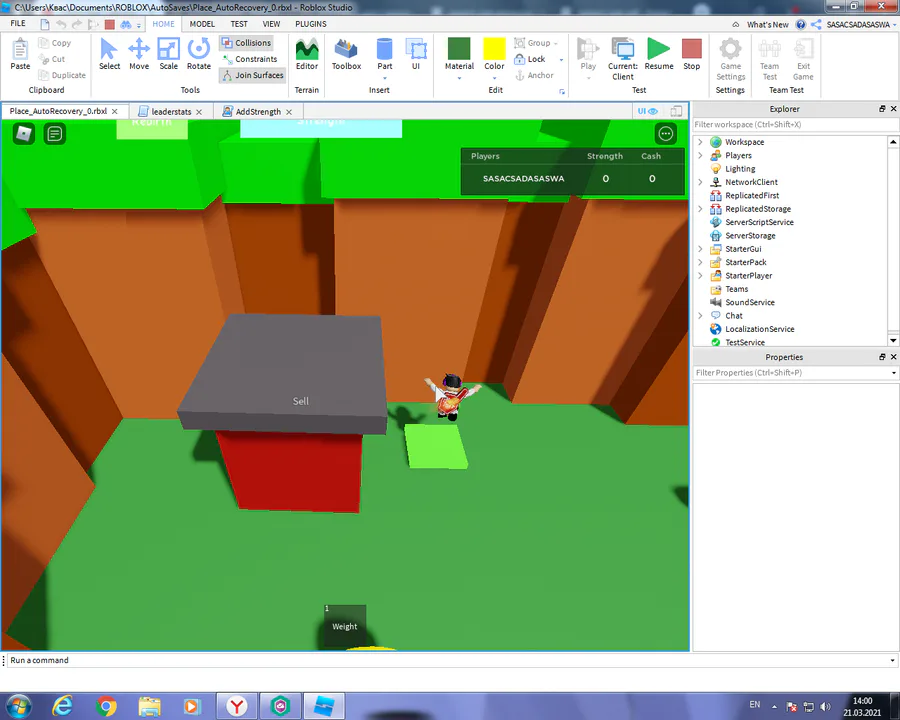Switch to the MODEL ribbon tab
Image resolution: width=900 pixels, height=720 pixels.
pos(202,24)
